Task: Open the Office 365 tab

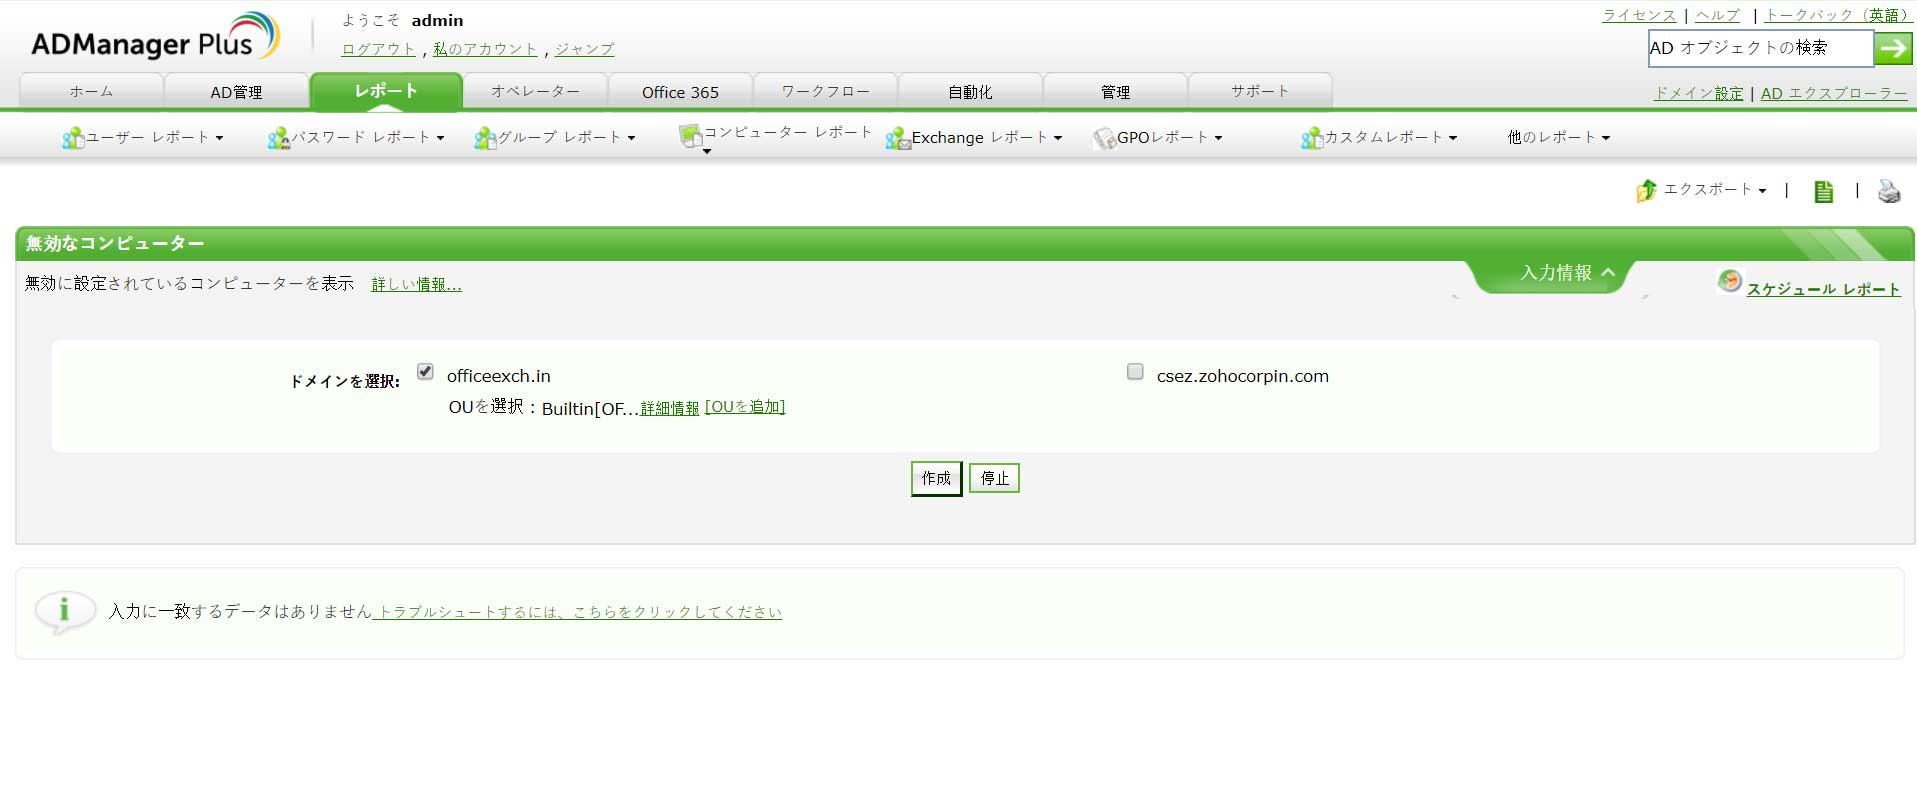Action: click(680, 91)
